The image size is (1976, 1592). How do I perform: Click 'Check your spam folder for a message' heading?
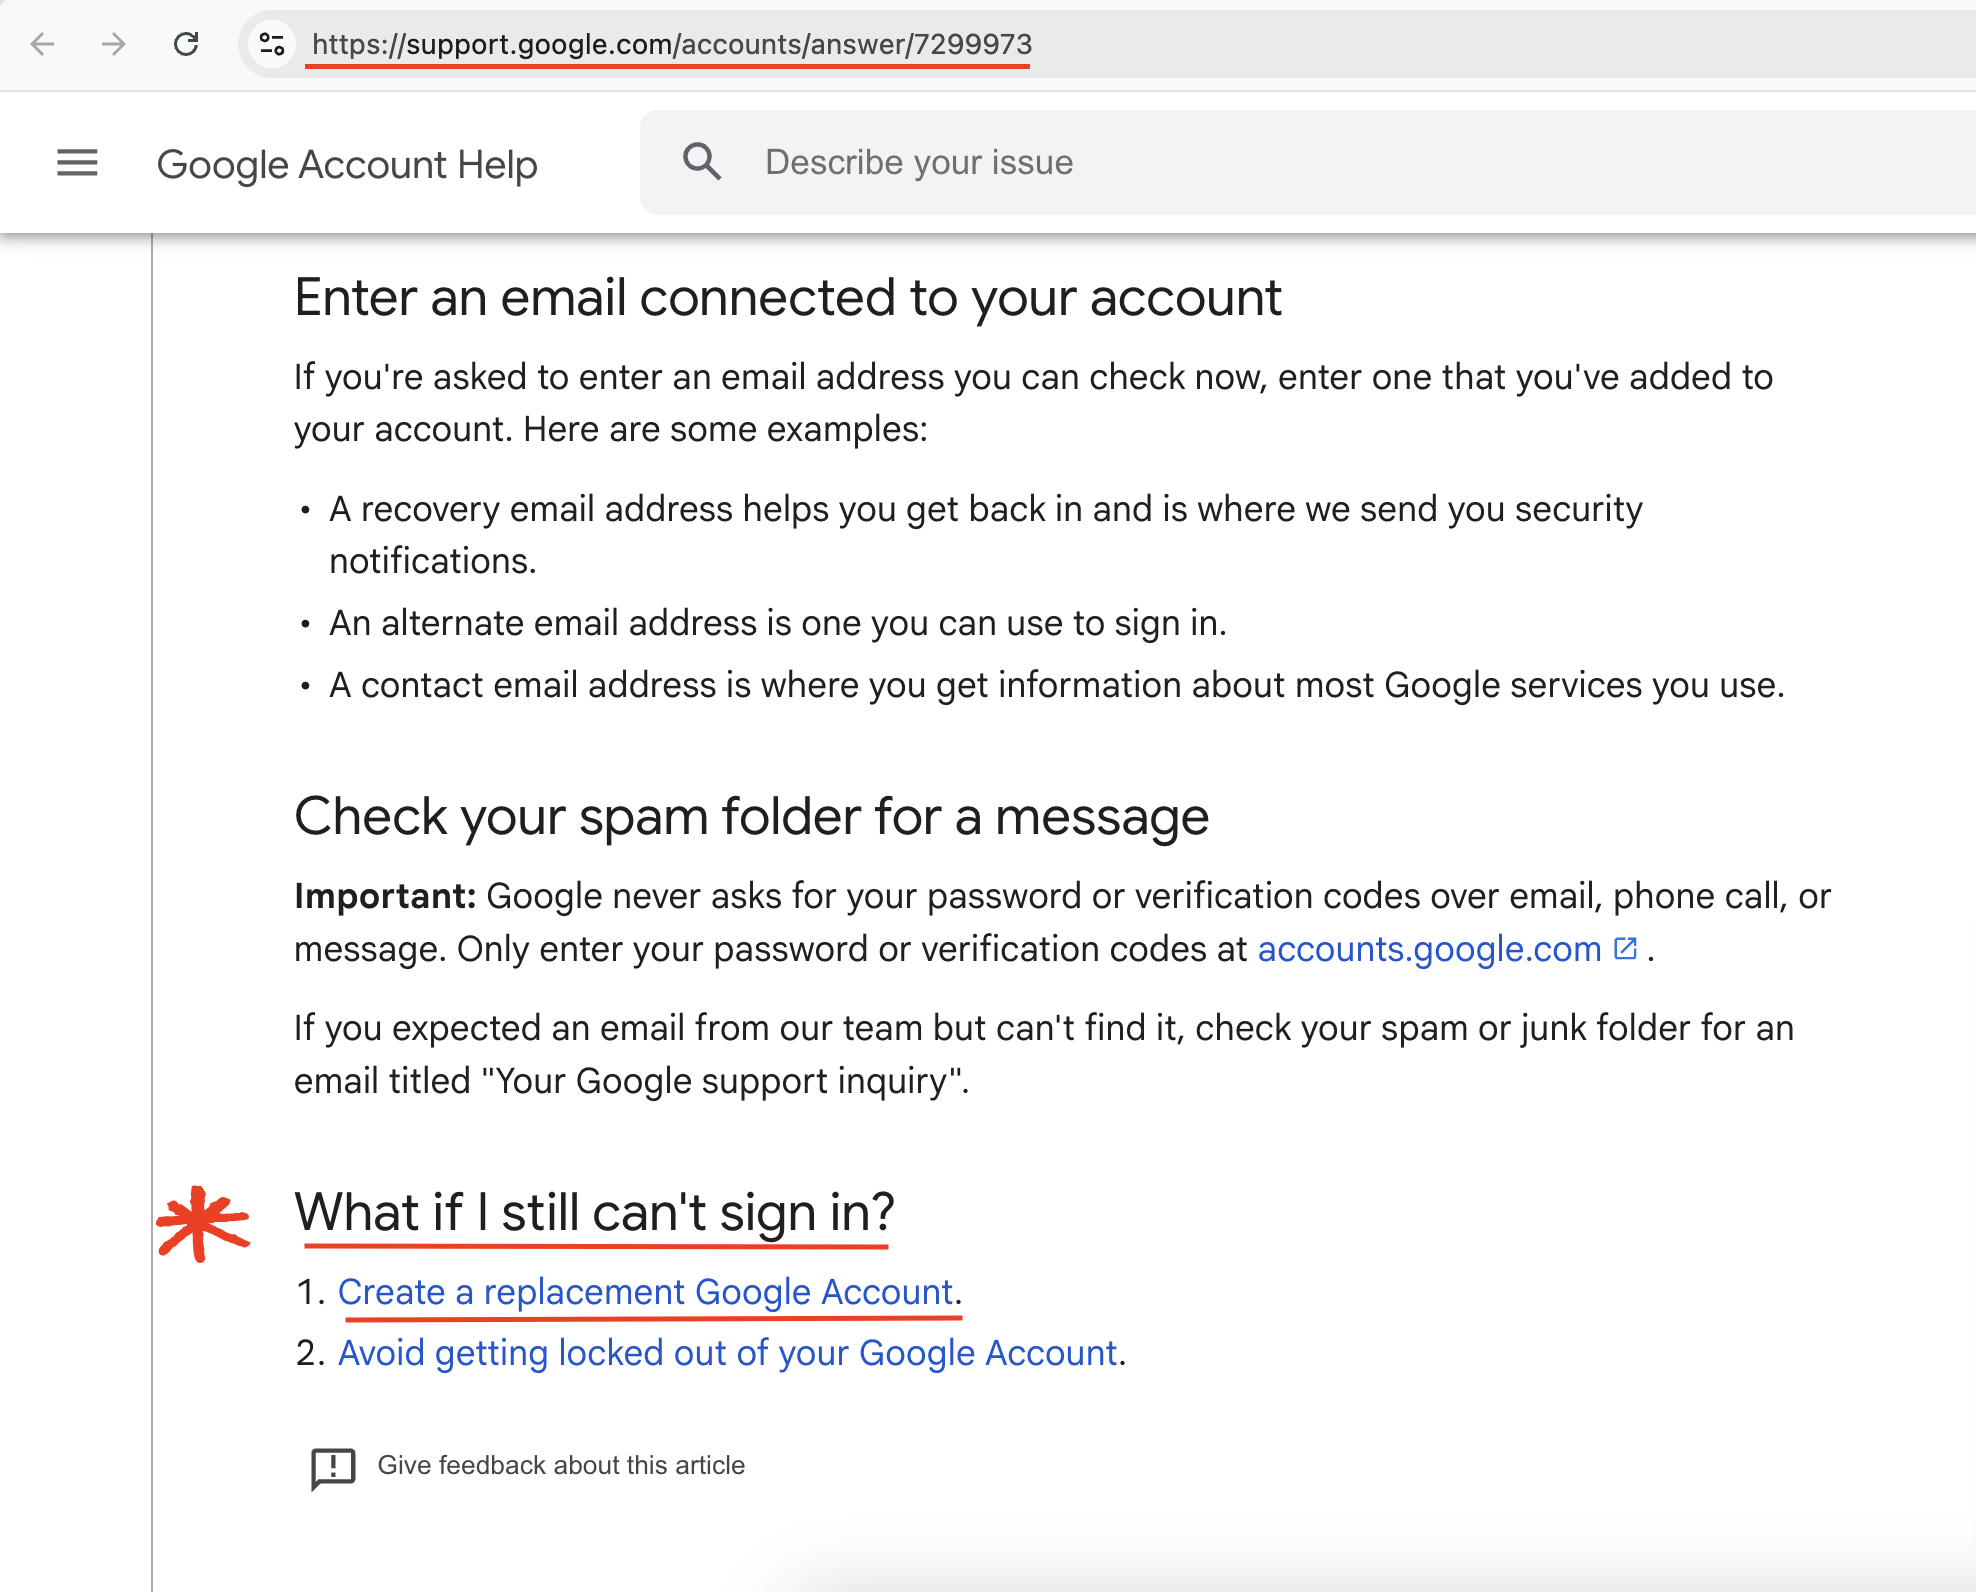(751, 817)
